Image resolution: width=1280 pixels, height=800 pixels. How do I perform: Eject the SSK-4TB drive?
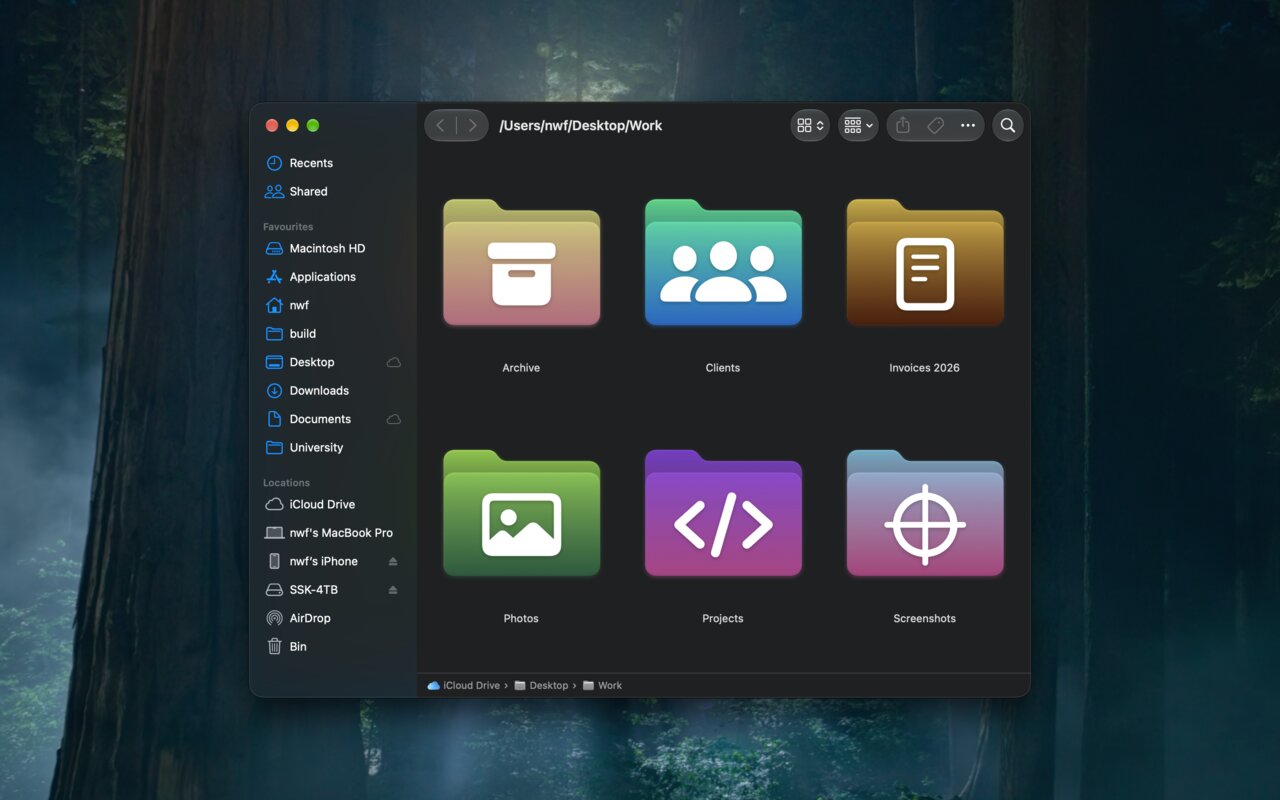pyautogui.click(x=393, y=590)
